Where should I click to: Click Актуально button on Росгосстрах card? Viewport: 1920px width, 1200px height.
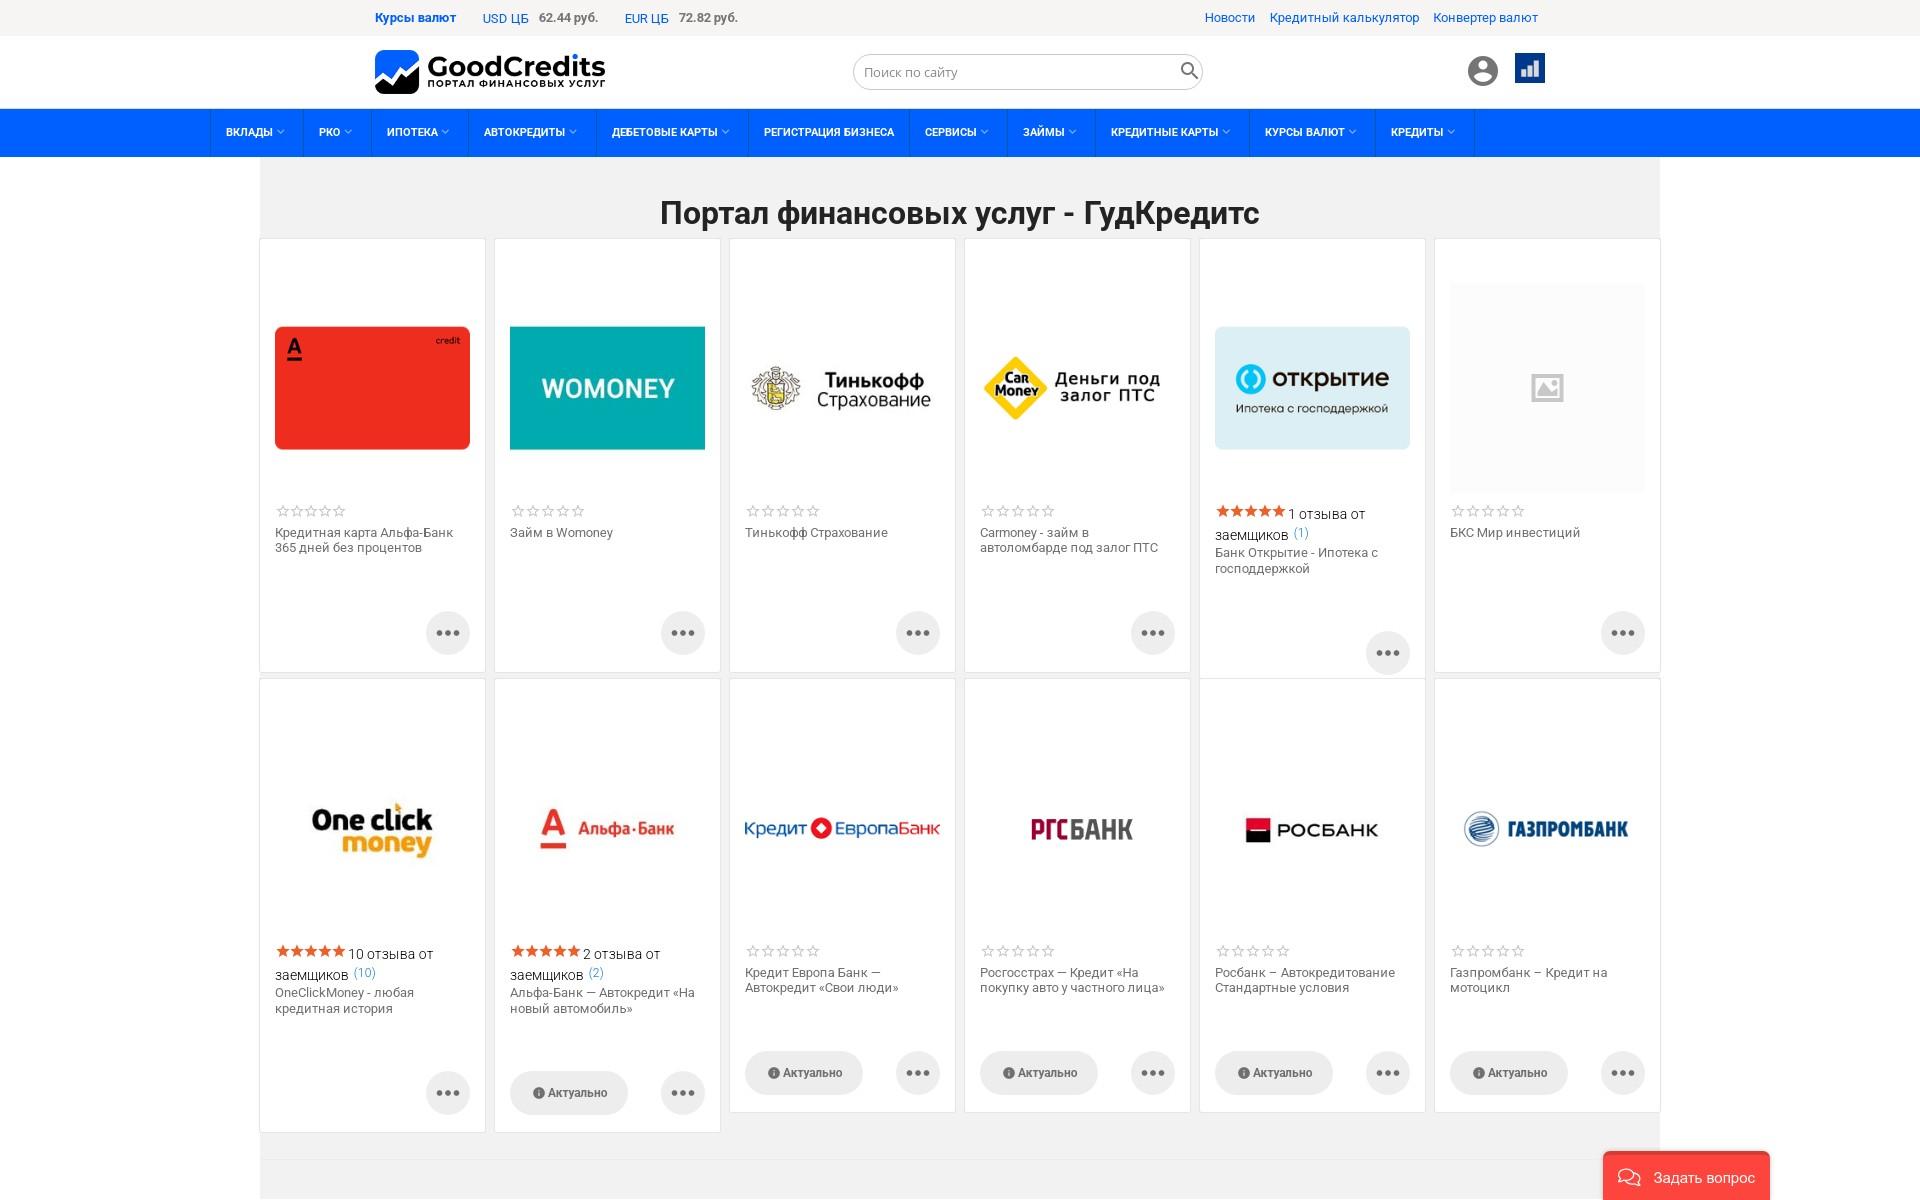click(1039, 1073)
